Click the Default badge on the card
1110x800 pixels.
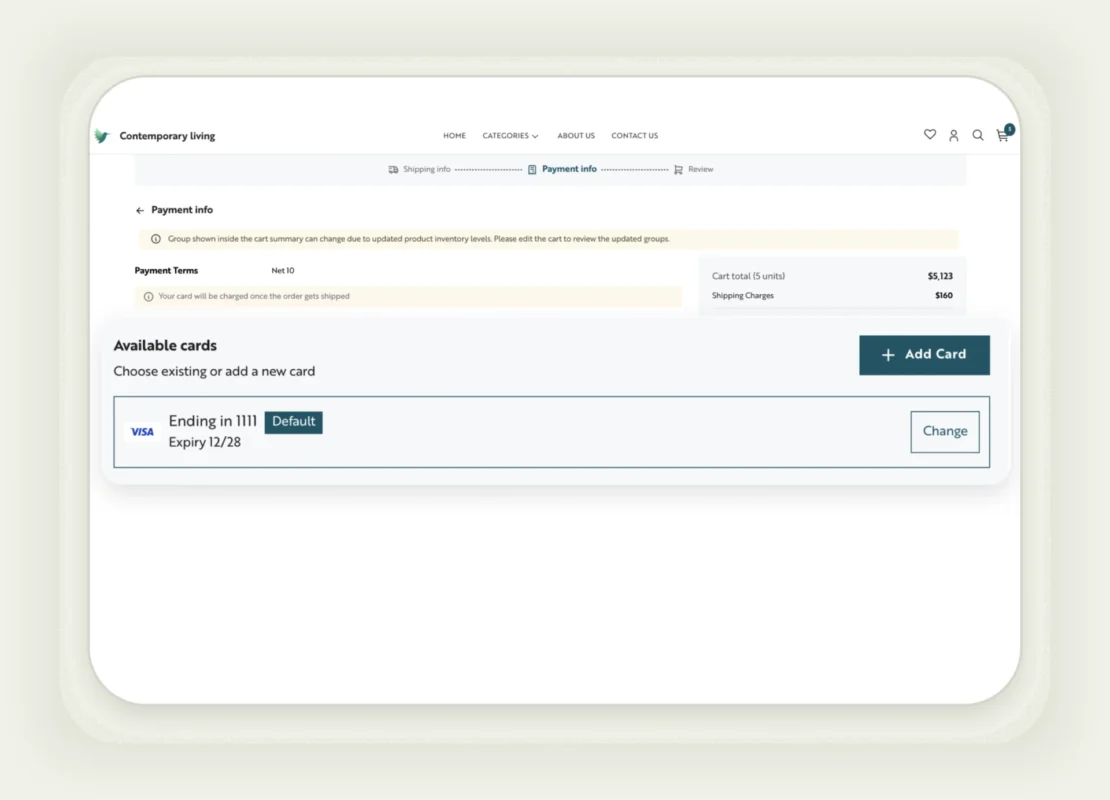pyautogui.click(x=293, y=422)
